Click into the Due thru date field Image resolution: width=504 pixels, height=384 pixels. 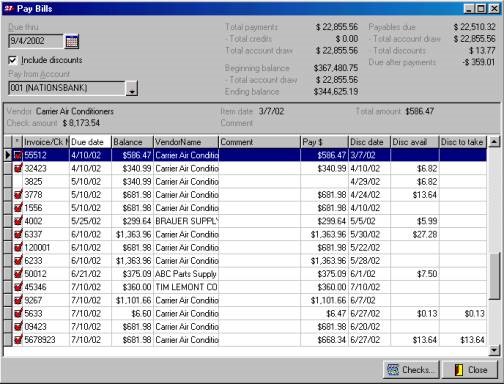click(36, 41)
